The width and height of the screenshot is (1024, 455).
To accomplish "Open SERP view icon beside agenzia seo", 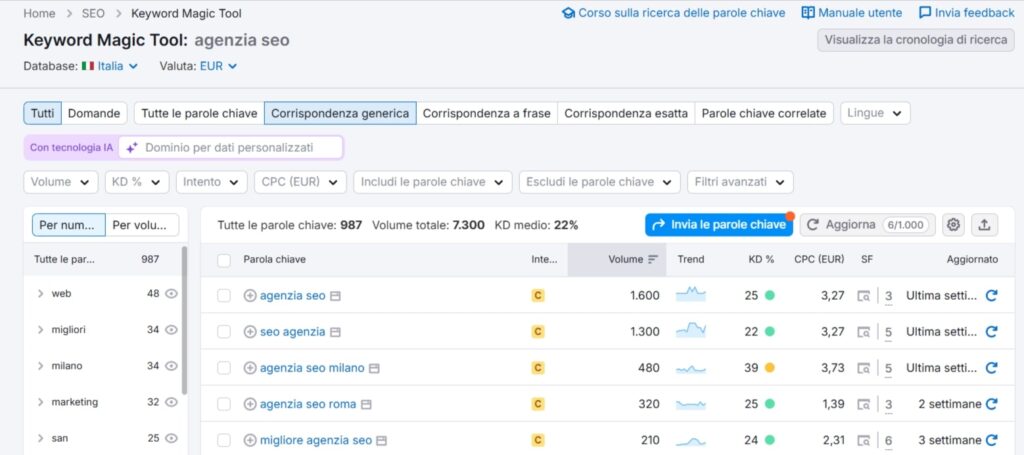I will (x=335, y=296).
